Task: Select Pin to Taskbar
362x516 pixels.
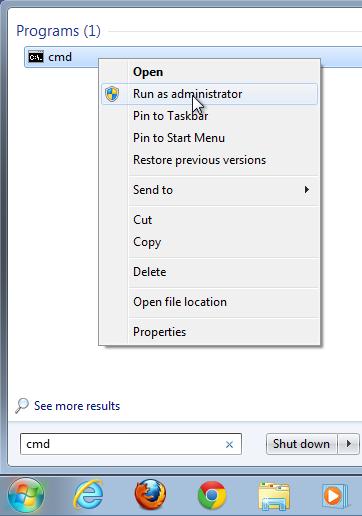Action: tap(171, 116)
